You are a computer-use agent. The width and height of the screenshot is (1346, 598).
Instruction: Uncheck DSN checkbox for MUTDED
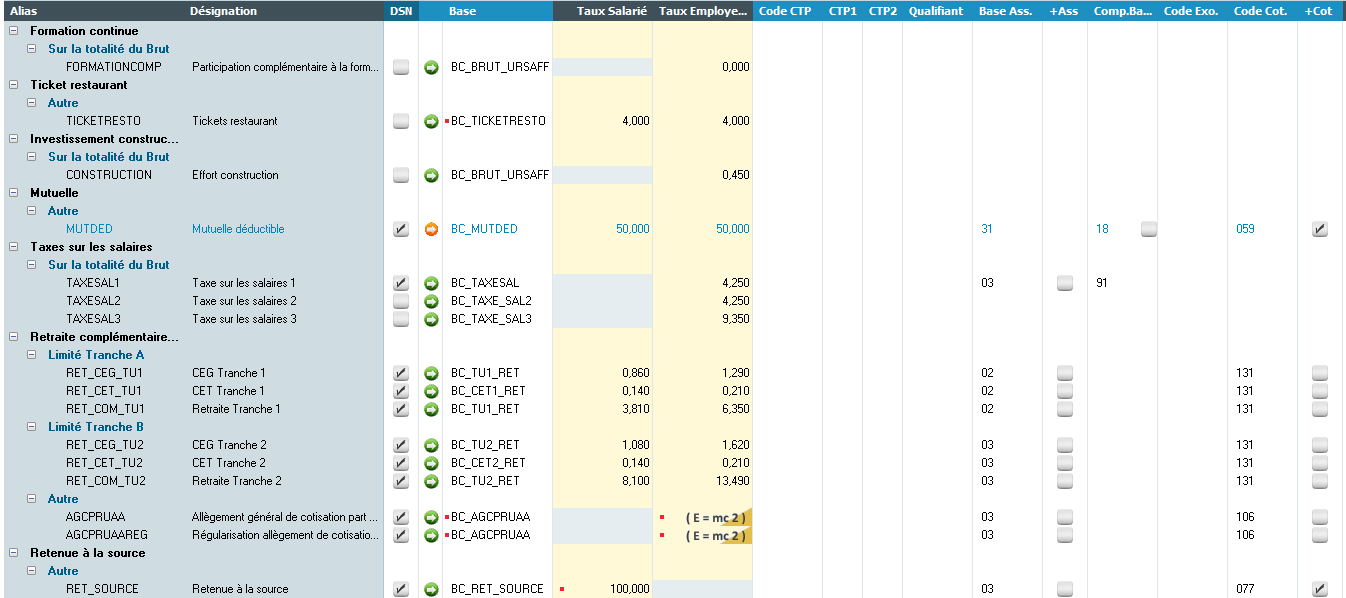coord(401,229)
